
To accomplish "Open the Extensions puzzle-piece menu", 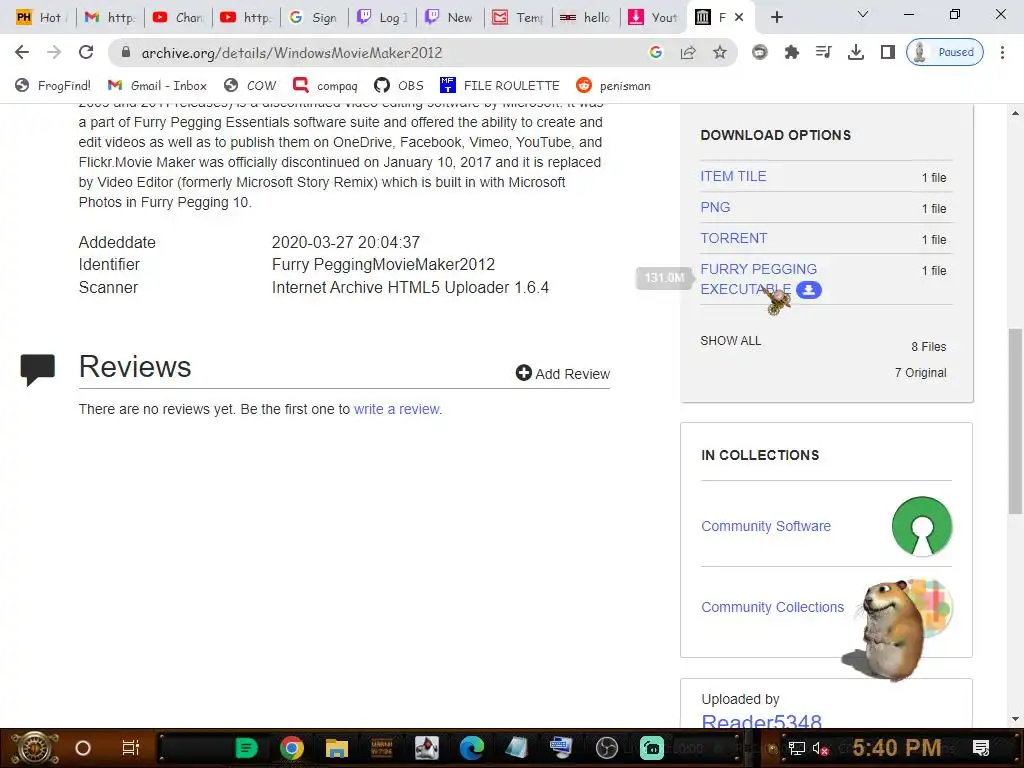I will [792, 52].
